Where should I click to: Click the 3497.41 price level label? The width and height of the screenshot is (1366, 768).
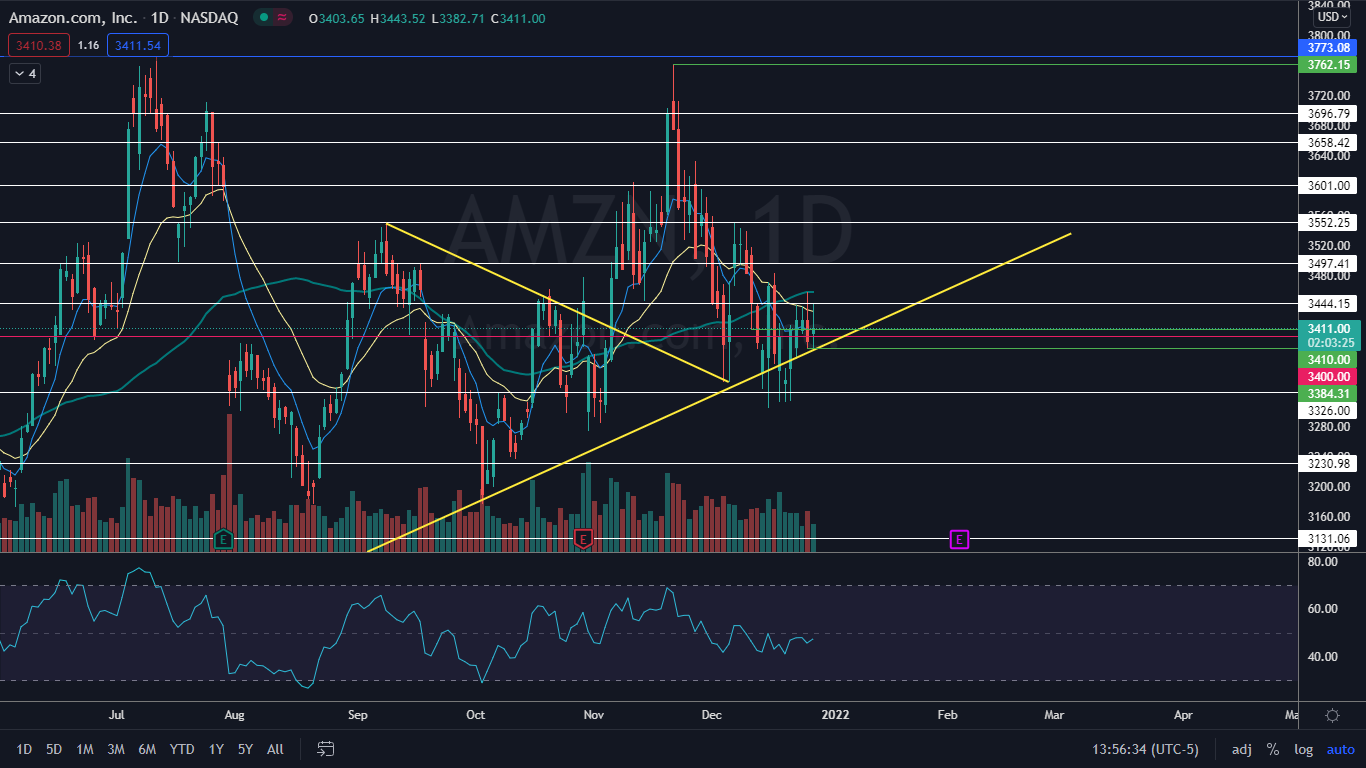click(x=1327, y=264)
